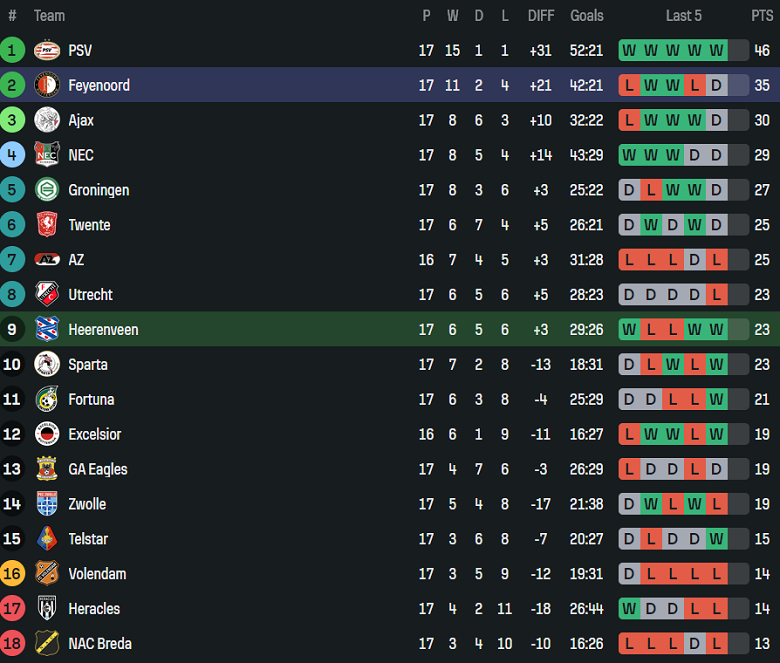This screenshot has height=663, width=780.
Task: Select Heracles rank 17 red badge
Action: point(12,608)
